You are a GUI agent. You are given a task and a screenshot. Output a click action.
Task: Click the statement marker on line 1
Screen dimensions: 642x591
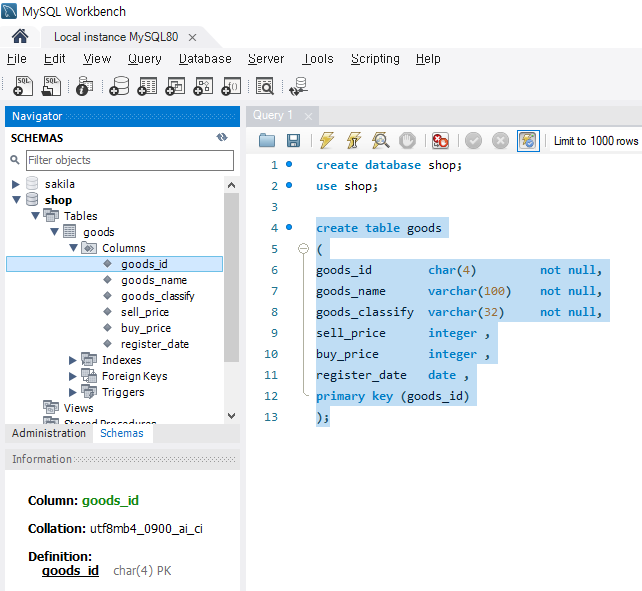tap(289, 164)
